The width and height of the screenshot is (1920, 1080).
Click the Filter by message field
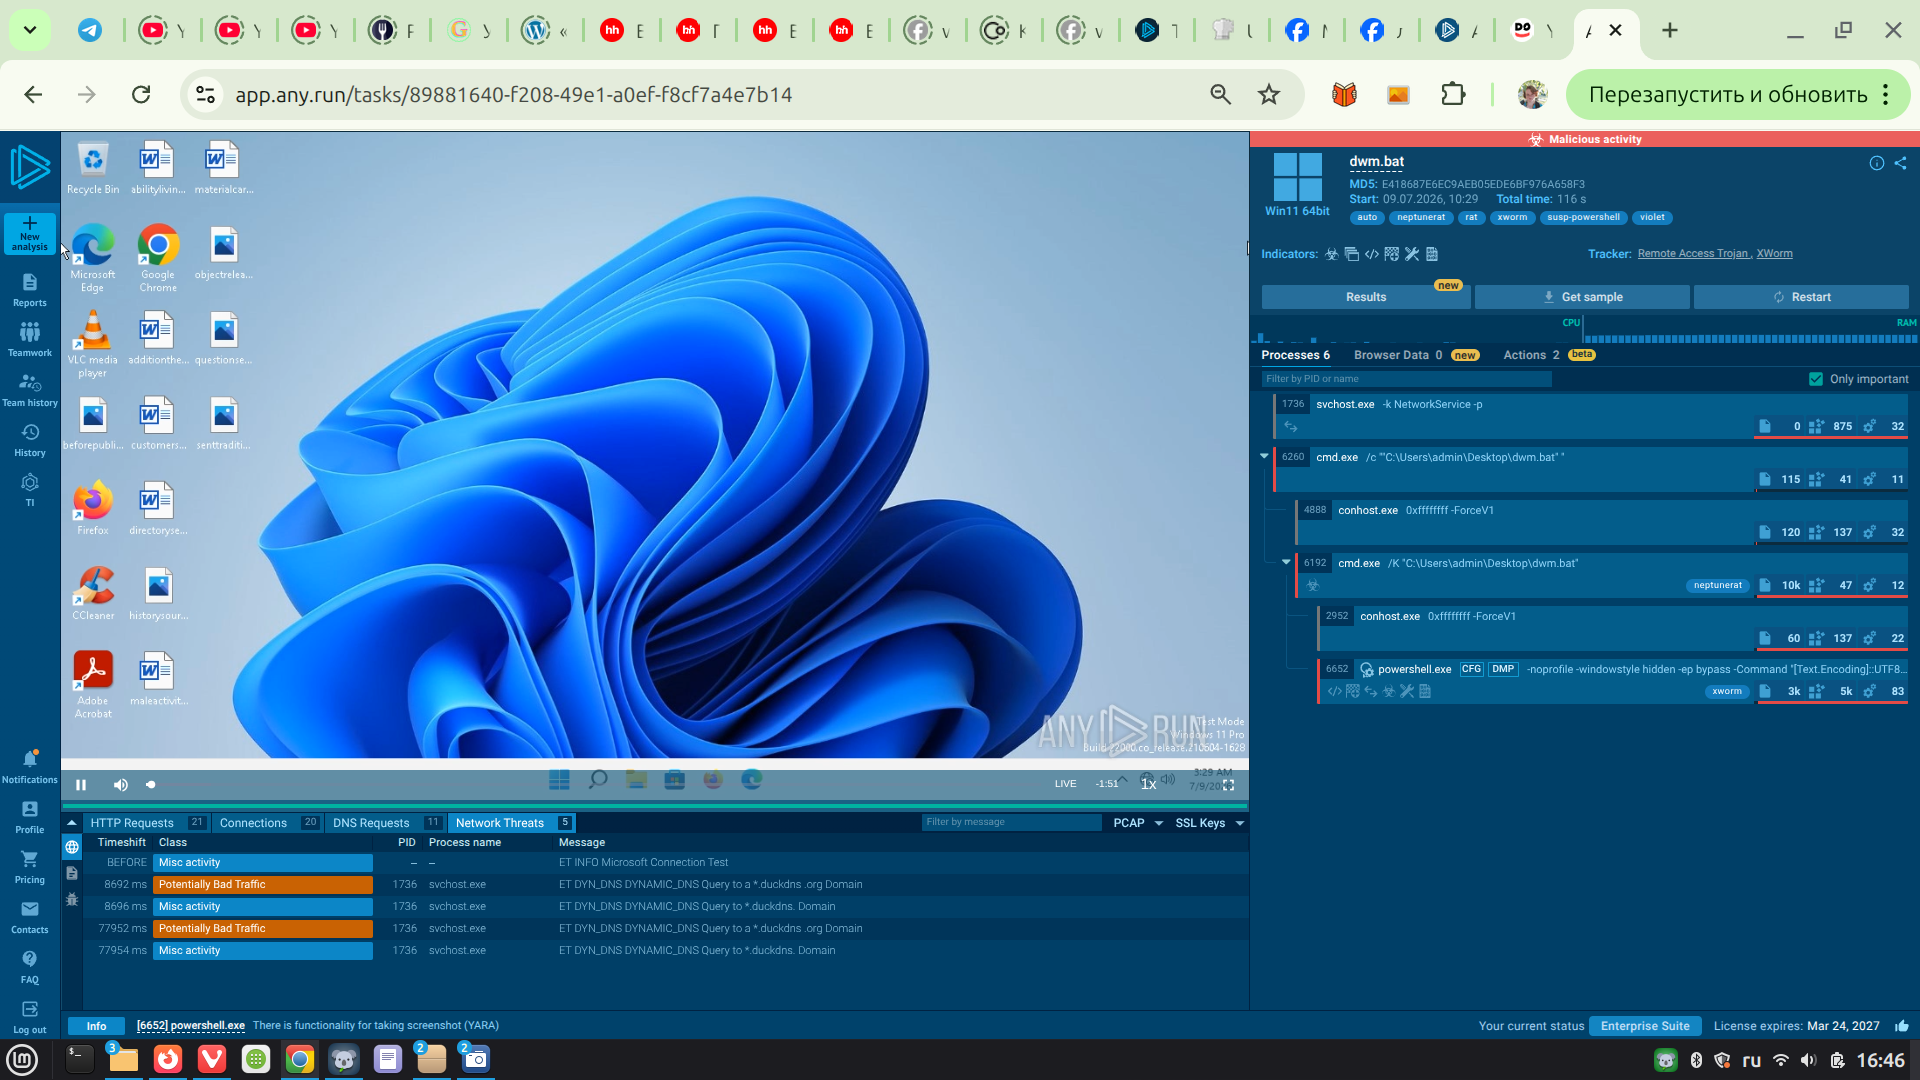coord(1011,822)
